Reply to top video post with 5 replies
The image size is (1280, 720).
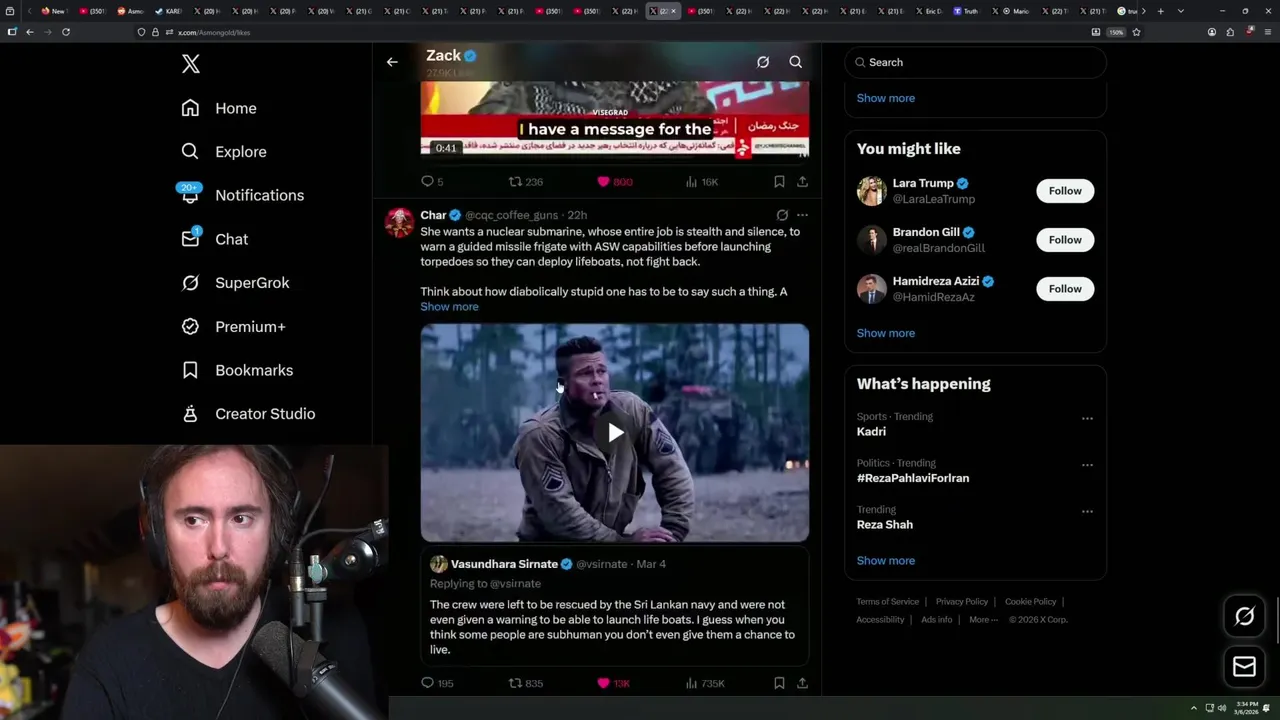point(432,181)
